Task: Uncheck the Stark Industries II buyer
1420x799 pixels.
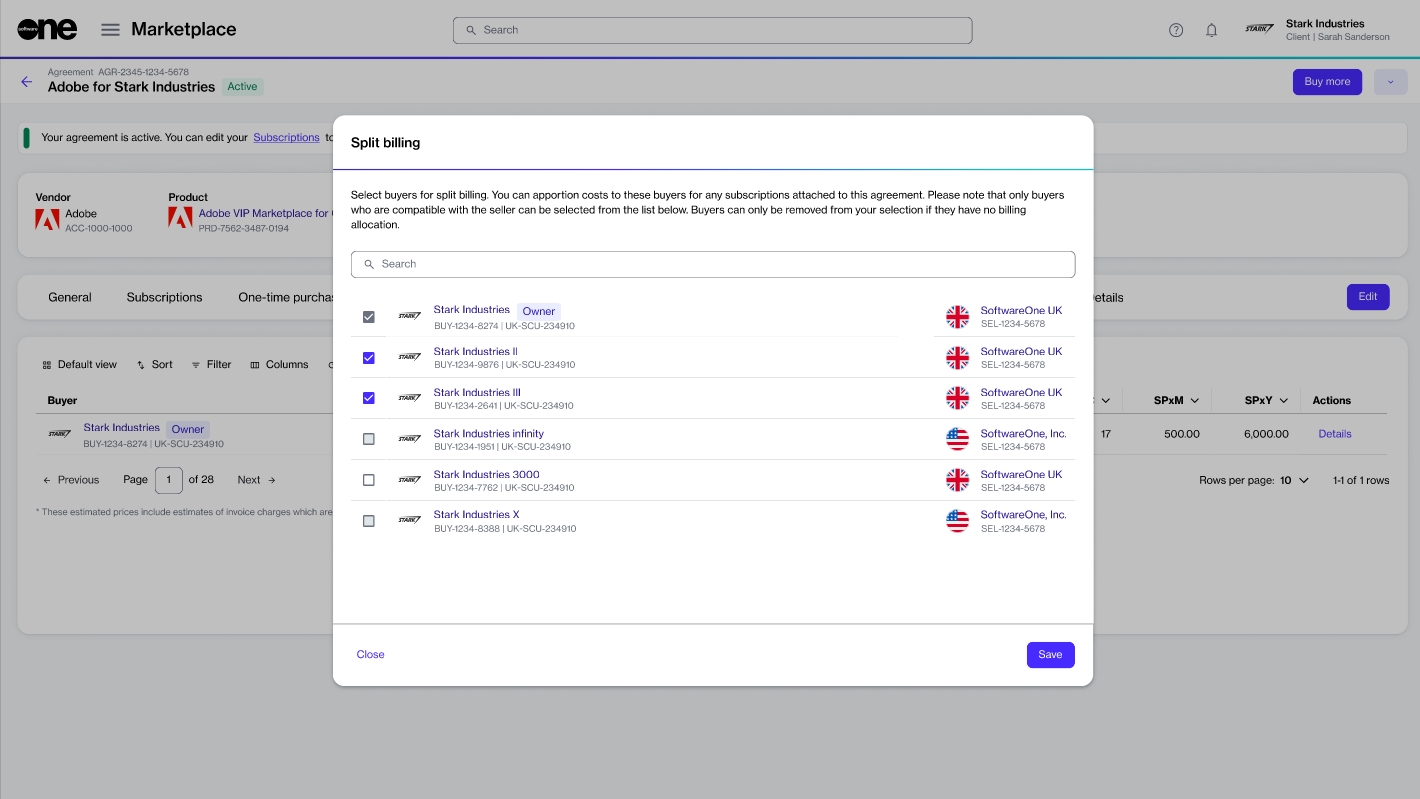Action: coord(369,358)
